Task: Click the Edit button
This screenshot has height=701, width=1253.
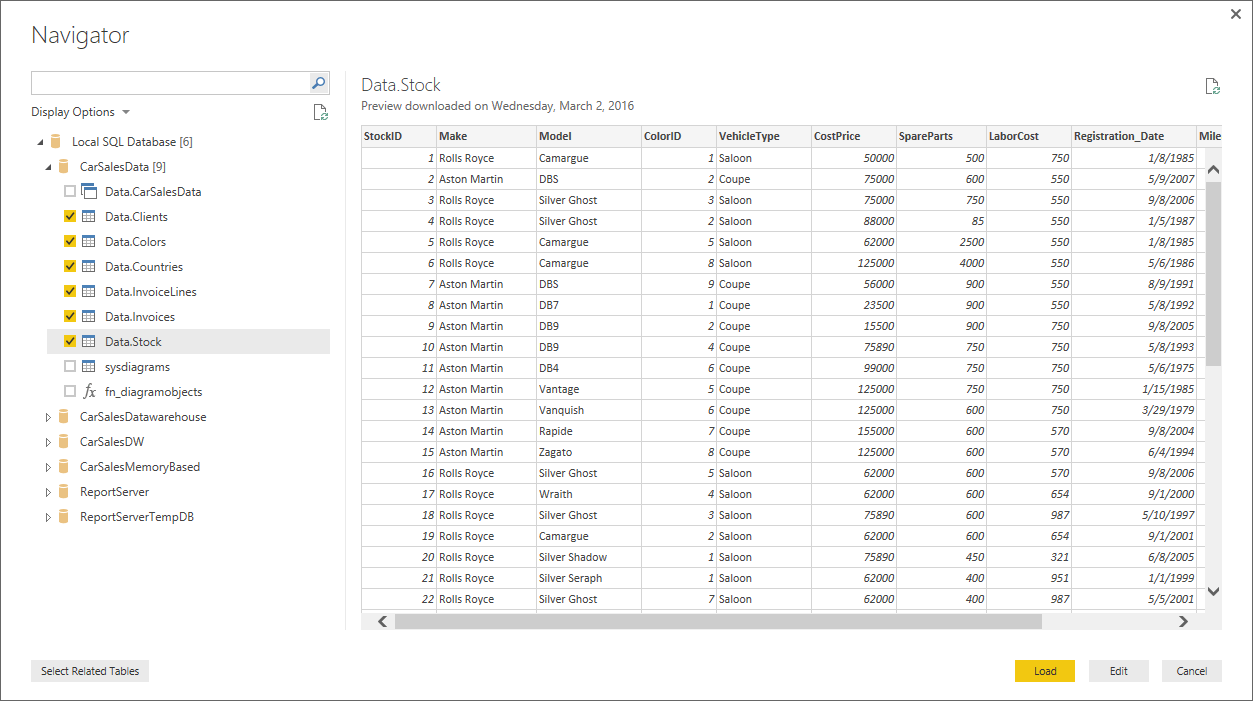Action: [1119, 671]
